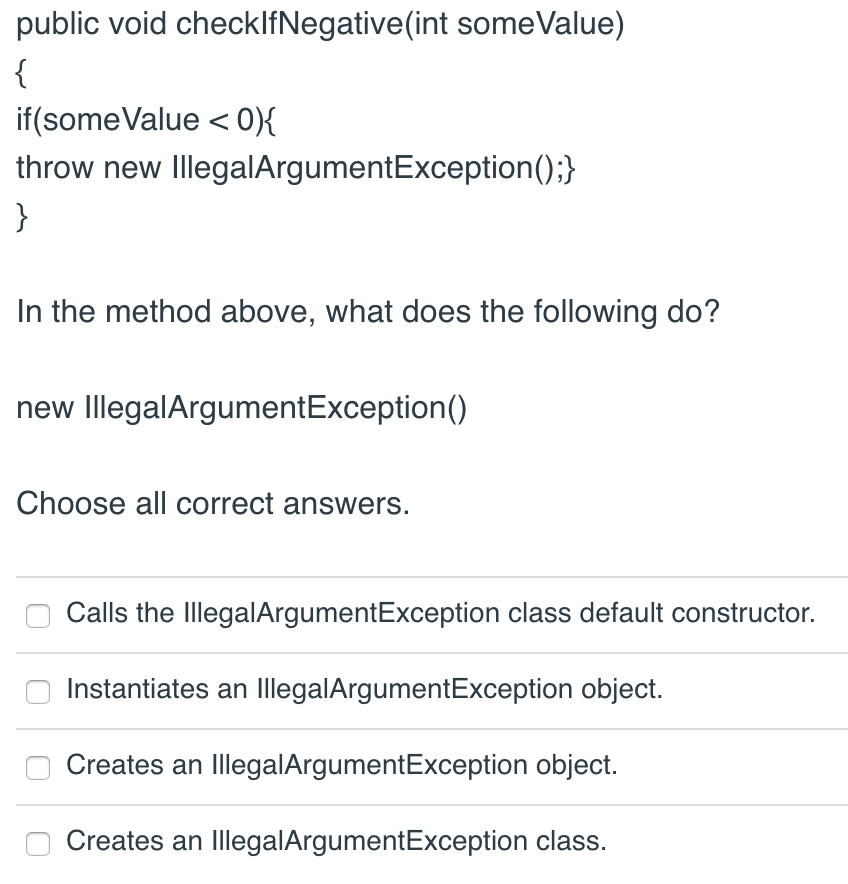
Task: Select checkbox beside "Creates an IllegalArgumentException object"
Action: coord(38,768)
